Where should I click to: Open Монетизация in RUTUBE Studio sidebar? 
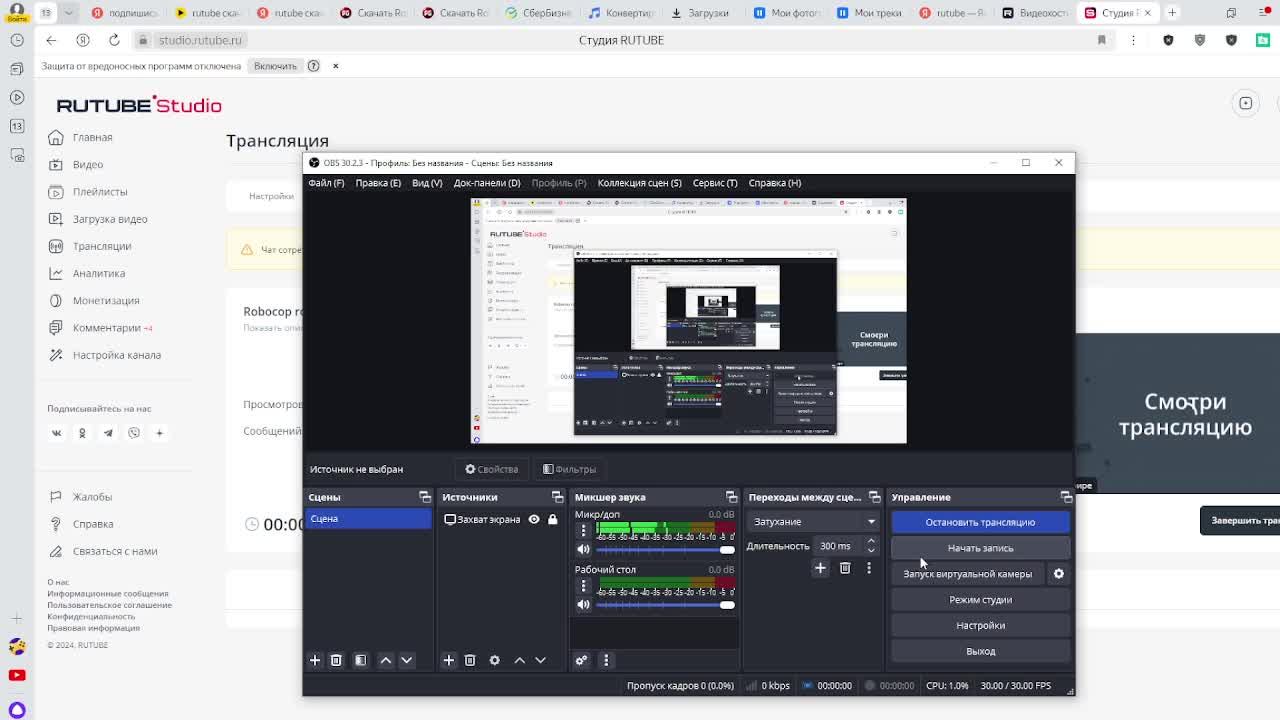click(106, 301)
